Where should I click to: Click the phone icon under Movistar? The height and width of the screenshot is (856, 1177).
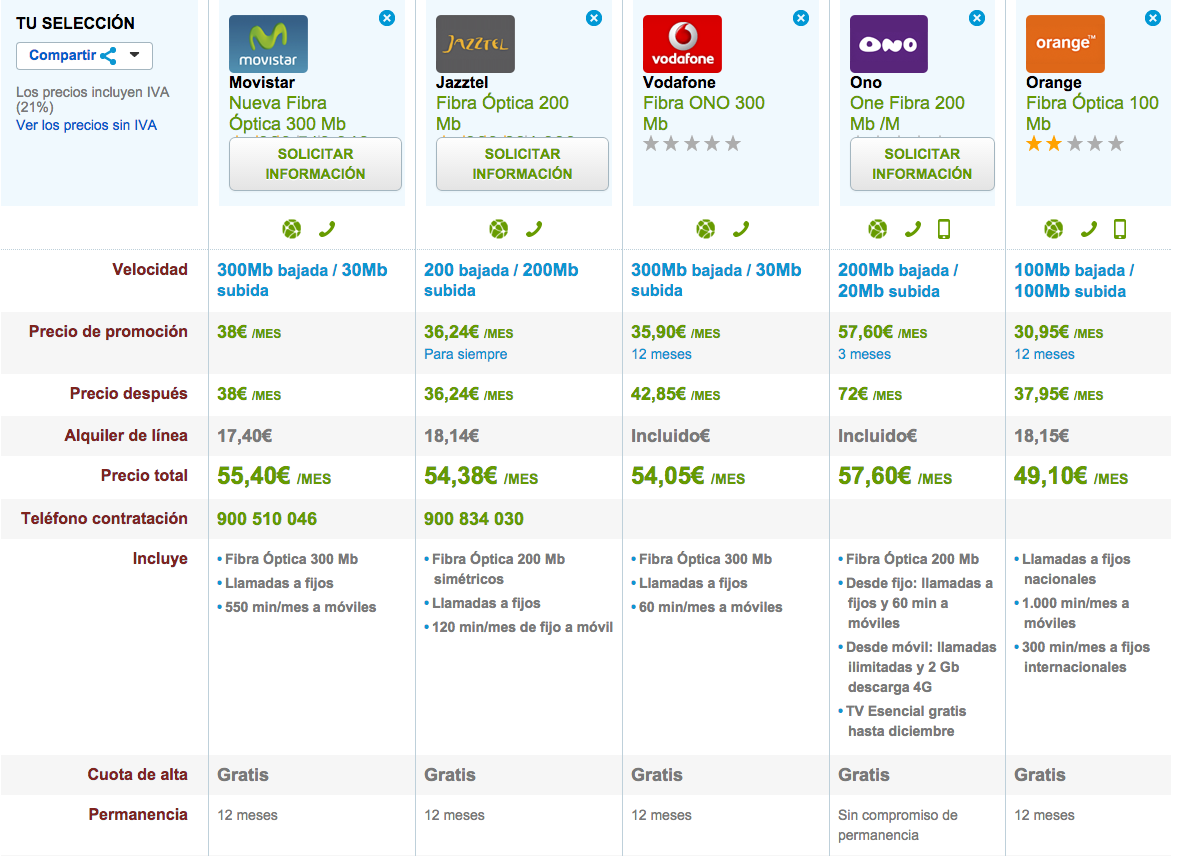327,229
